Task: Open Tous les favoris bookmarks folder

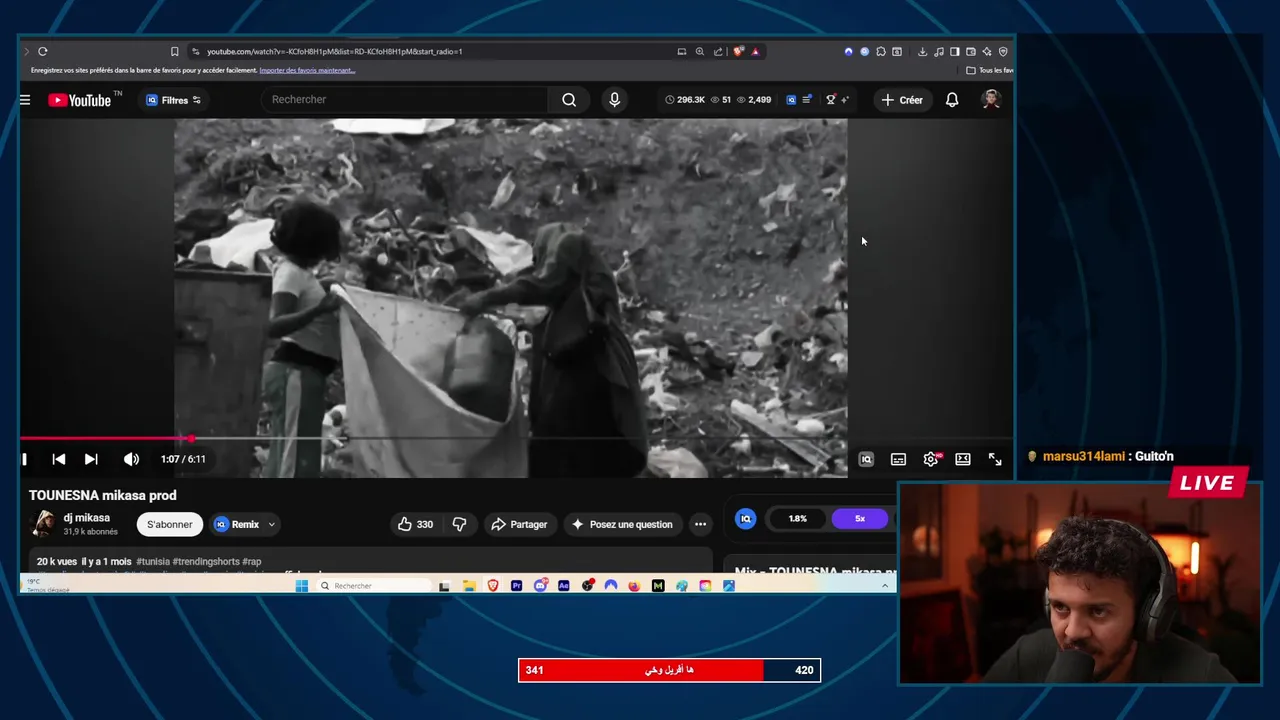Action: point(991,70)
